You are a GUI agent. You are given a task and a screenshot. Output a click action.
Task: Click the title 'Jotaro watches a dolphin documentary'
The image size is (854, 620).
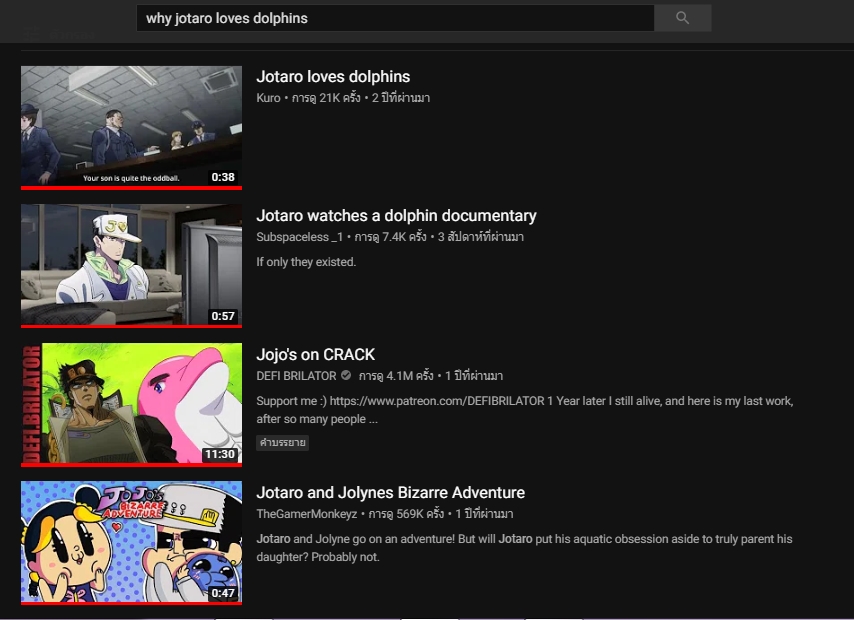396,216
